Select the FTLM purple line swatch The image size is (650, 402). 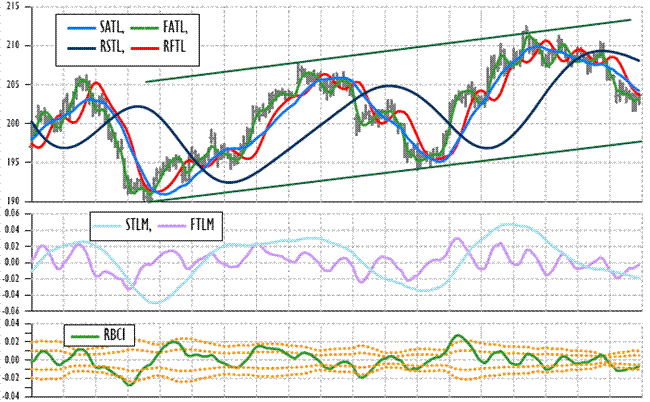point(172,226)
